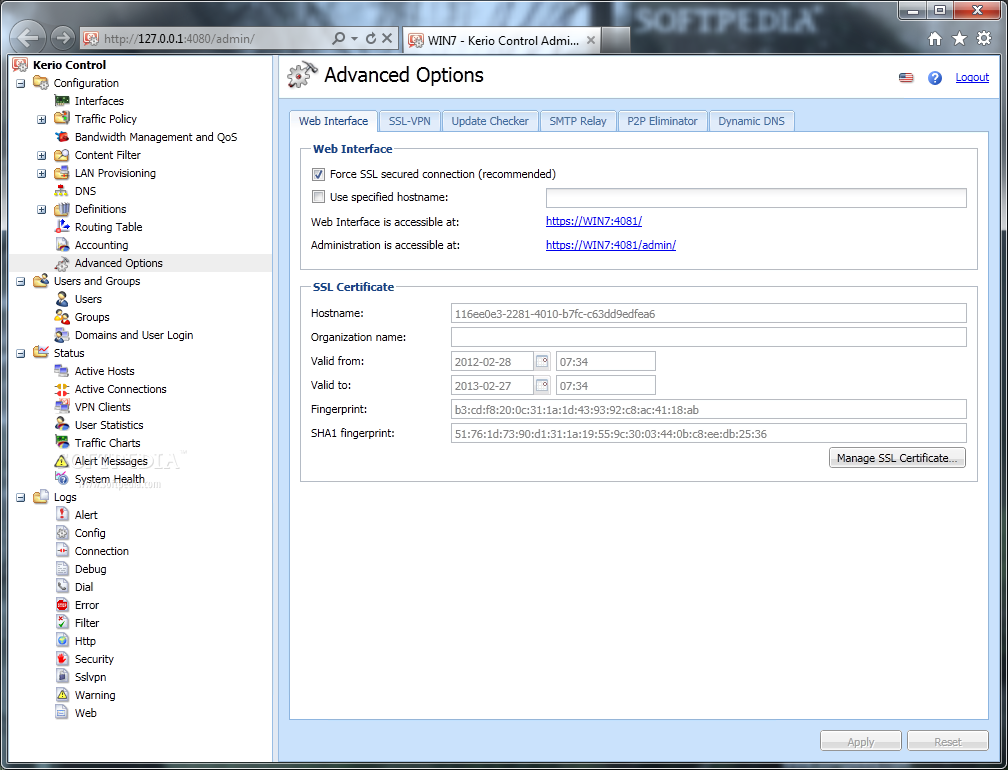Click the specified hostname input field
The image size is (1008, 770).
(x=756, y=198)
